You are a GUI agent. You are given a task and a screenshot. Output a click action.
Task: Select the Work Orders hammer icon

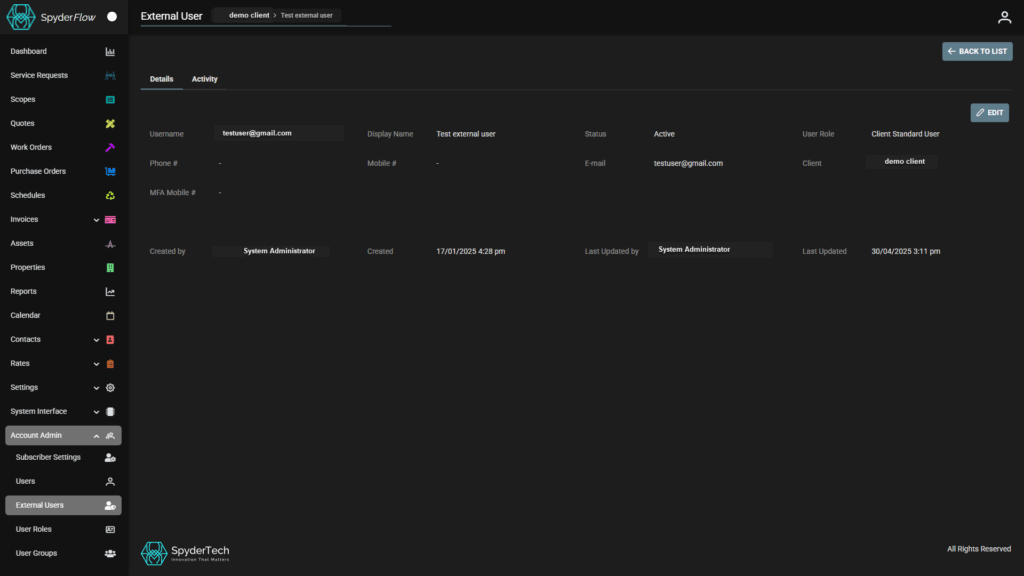[x=110, y=148]
